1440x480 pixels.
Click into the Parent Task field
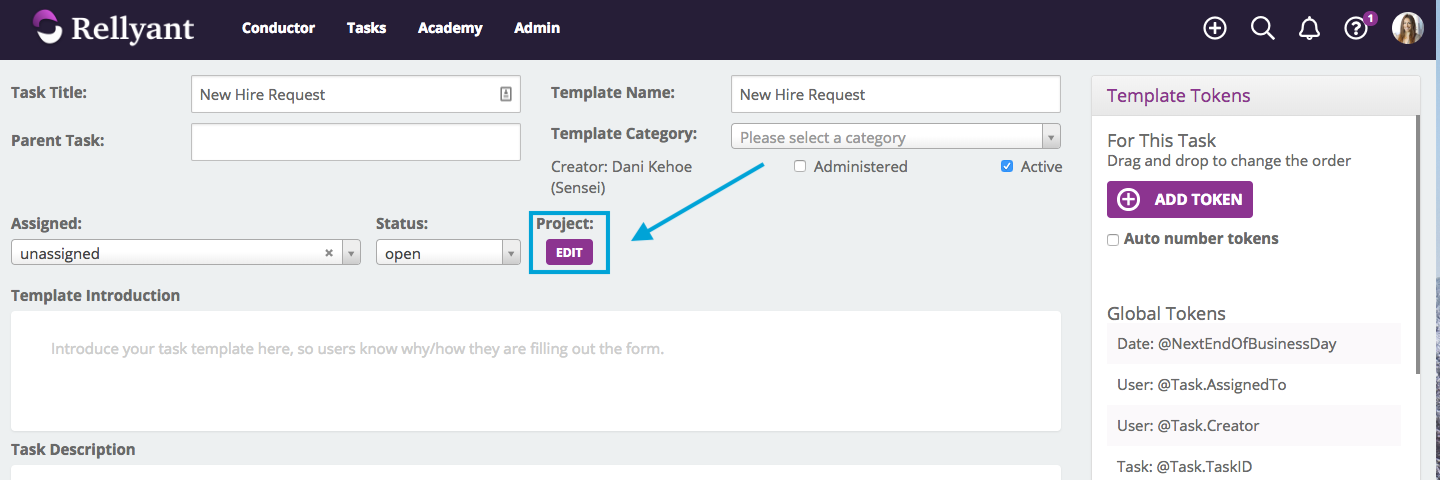click(x=355, y=142)
